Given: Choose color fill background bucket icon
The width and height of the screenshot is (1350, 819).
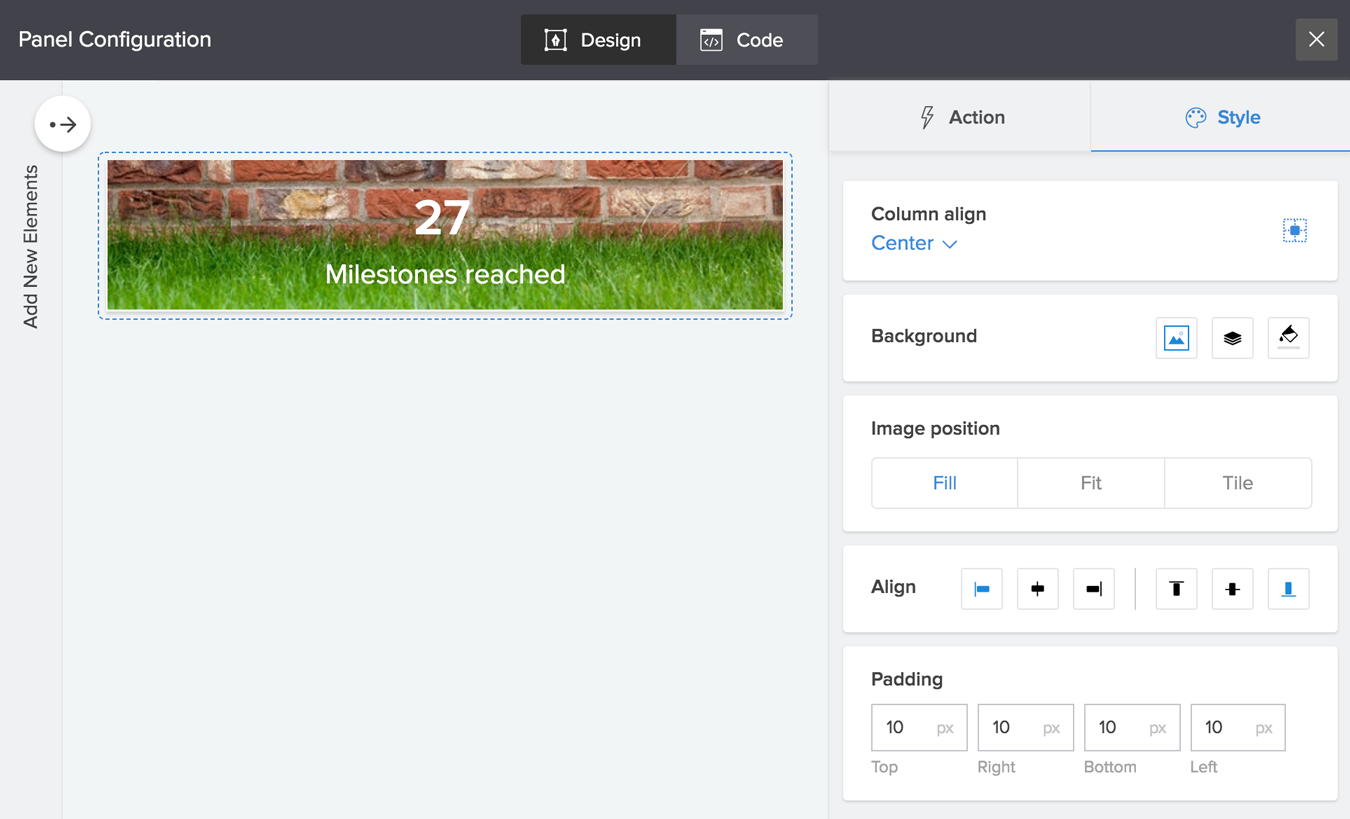Looking at the screenshot, I should tap(1288, 338).
